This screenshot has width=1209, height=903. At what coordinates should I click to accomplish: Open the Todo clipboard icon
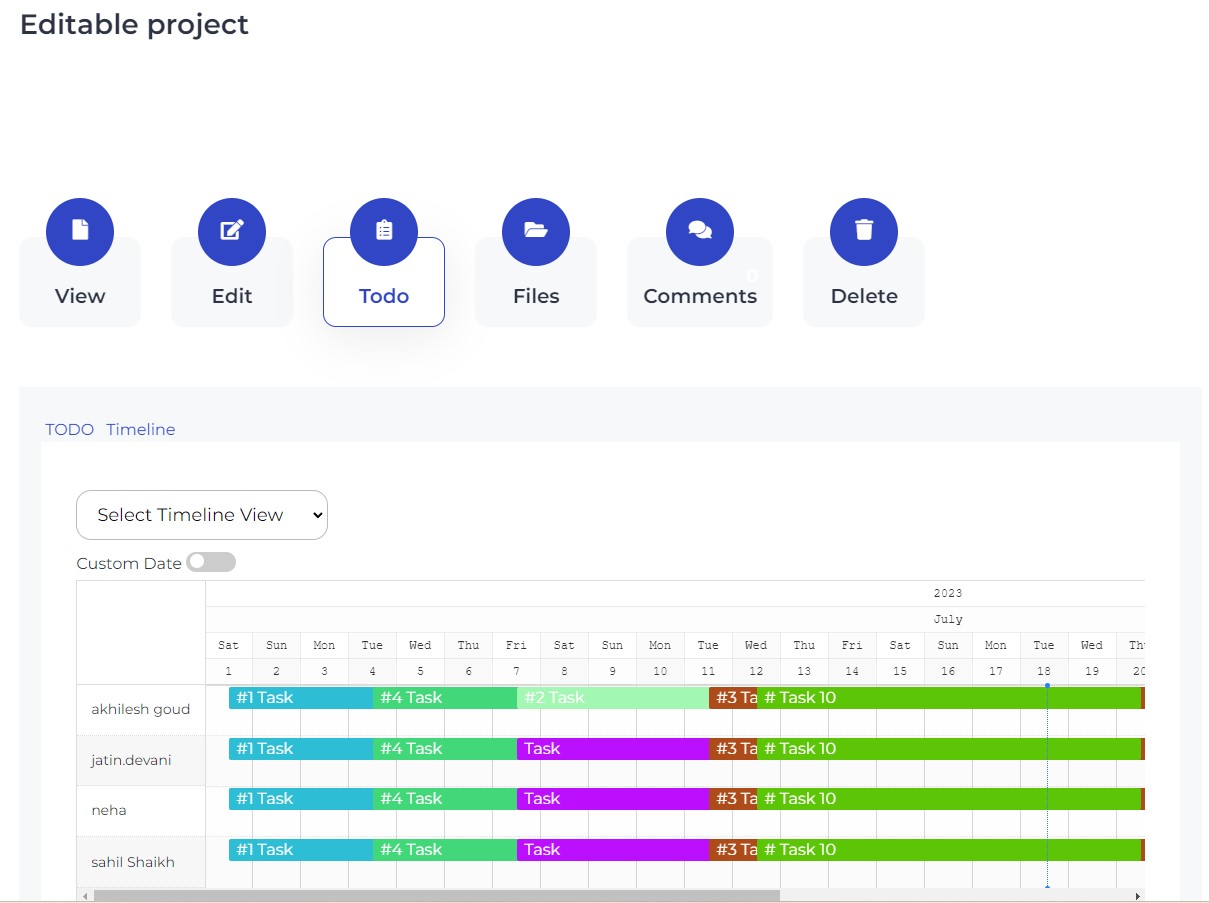(384, 232)
